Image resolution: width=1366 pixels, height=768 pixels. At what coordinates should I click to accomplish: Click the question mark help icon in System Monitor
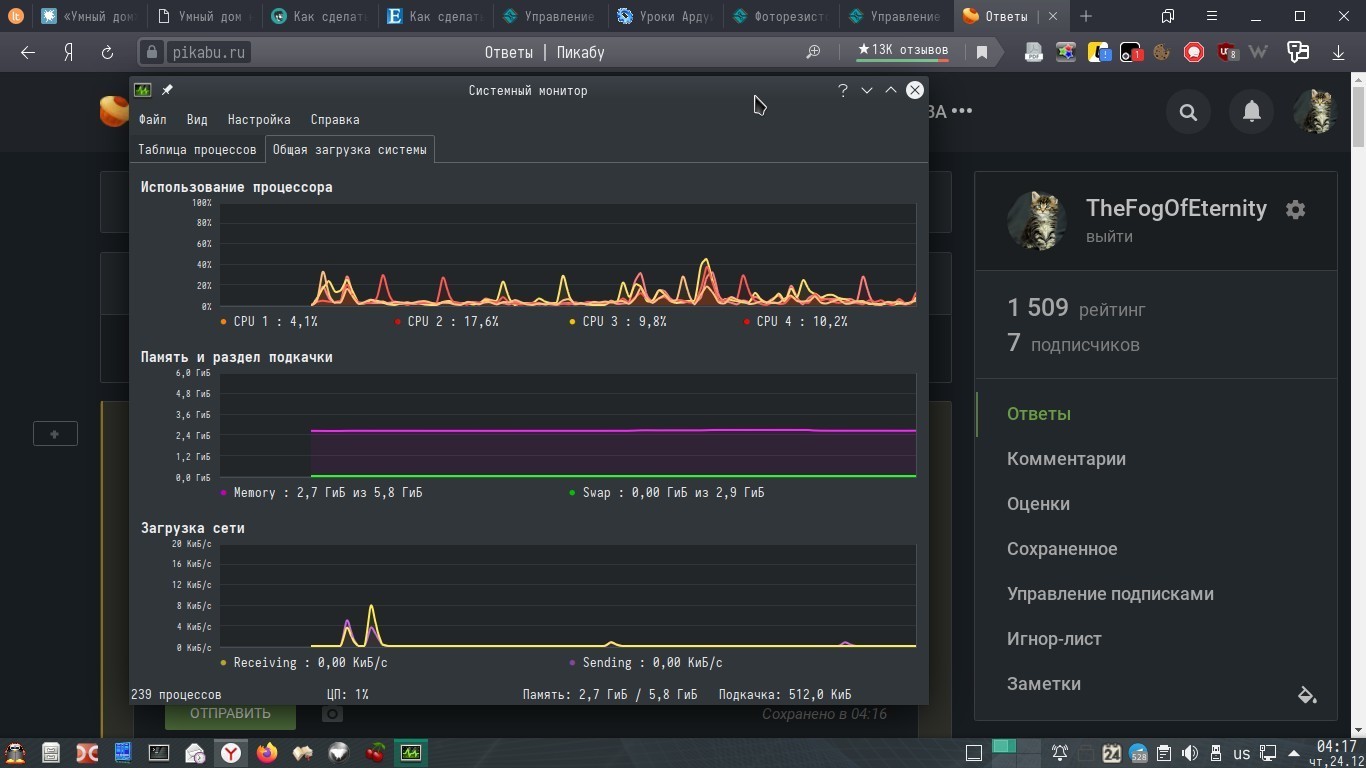click(x=843, y=90)
